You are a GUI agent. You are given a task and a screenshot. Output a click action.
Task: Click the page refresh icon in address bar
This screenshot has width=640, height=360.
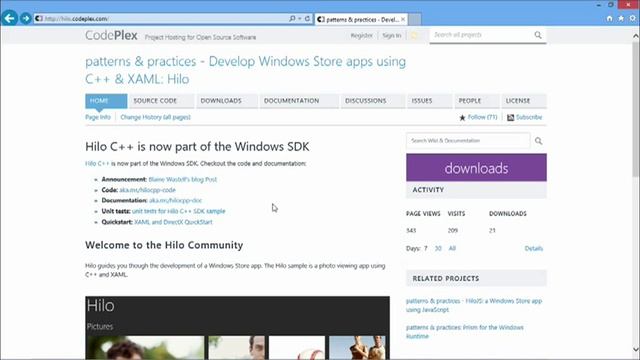coord(307,19)
